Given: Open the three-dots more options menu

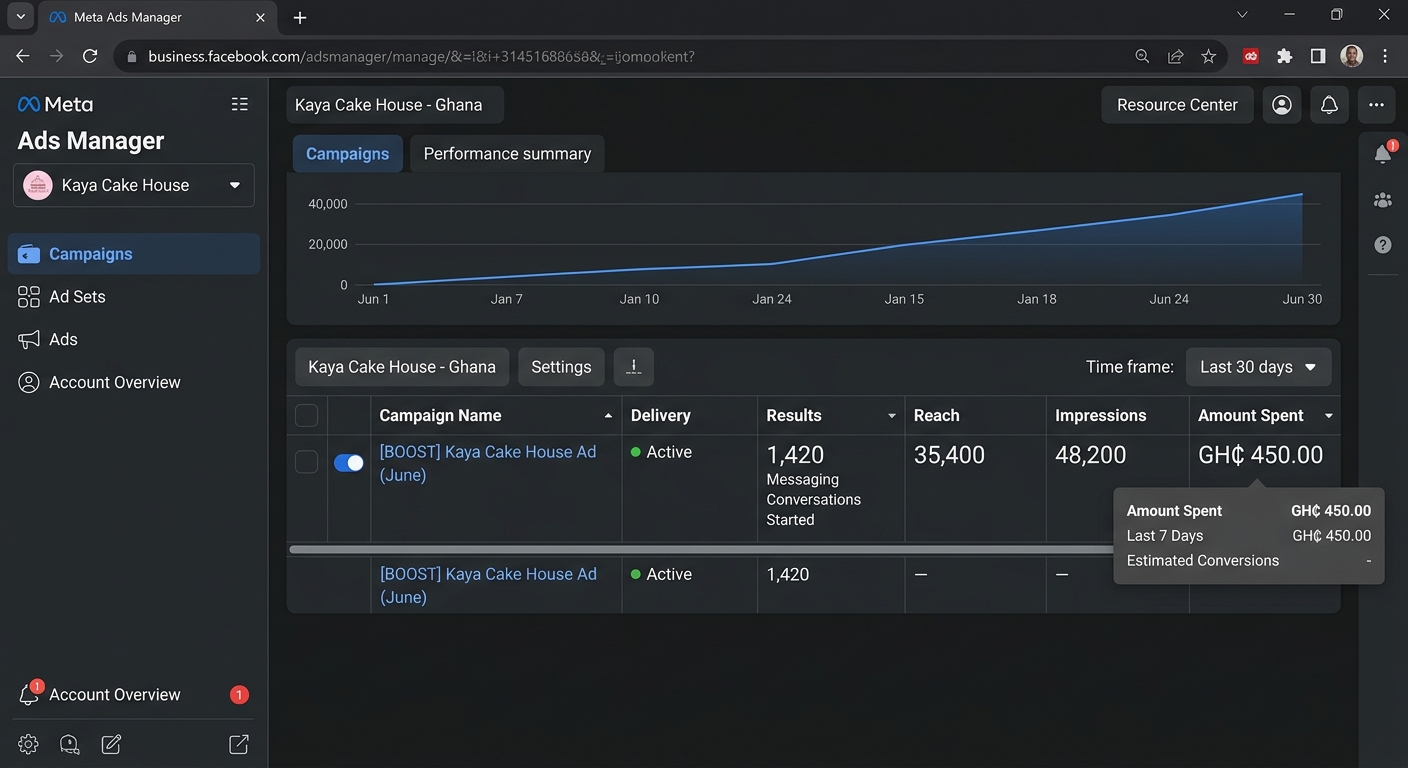Looking at the screenshot, I should (x=1377, y=105).
